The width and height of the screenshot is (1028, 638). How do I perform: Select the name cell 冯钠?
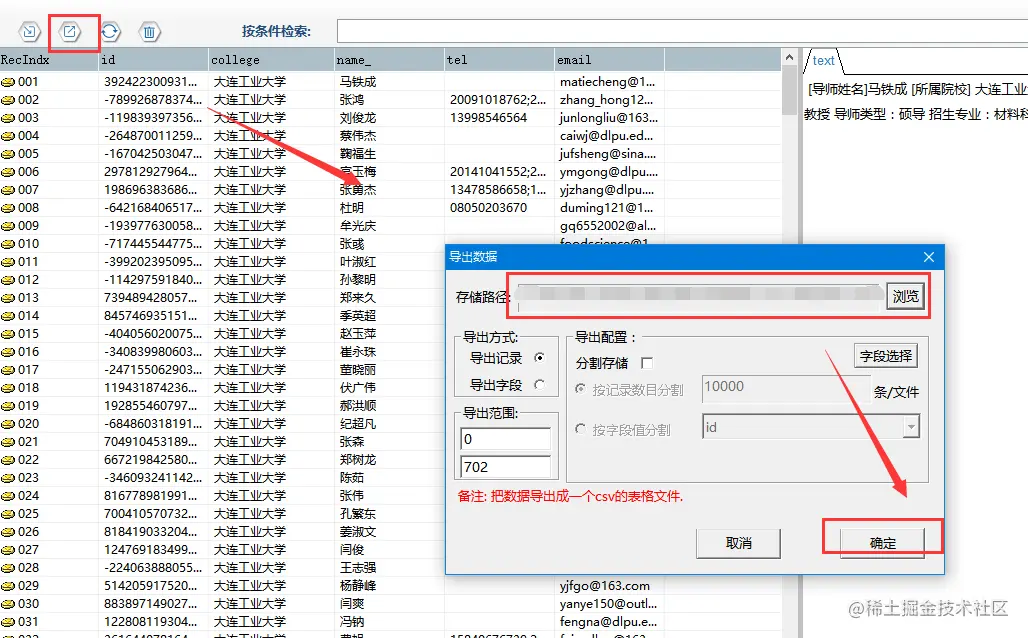point(351,622)
